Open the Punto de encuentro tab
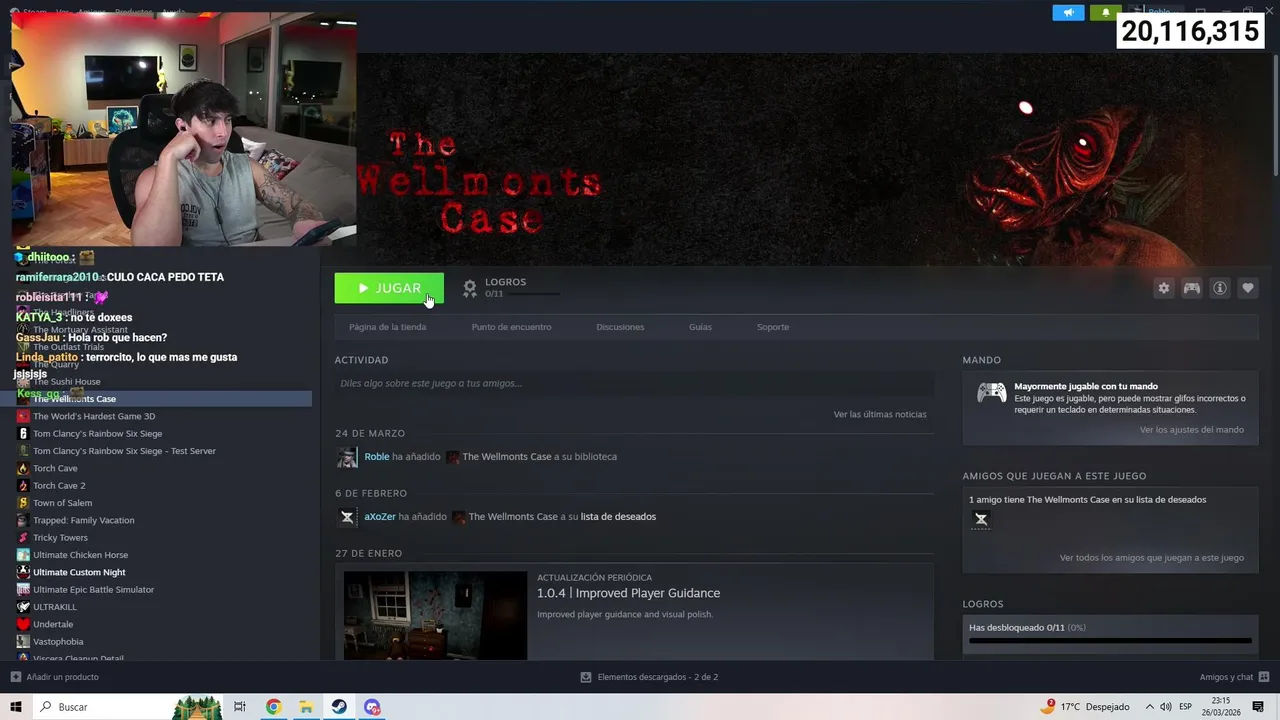Image resolution: width=1280 pixels, height=720 pixels. point(511,327)
